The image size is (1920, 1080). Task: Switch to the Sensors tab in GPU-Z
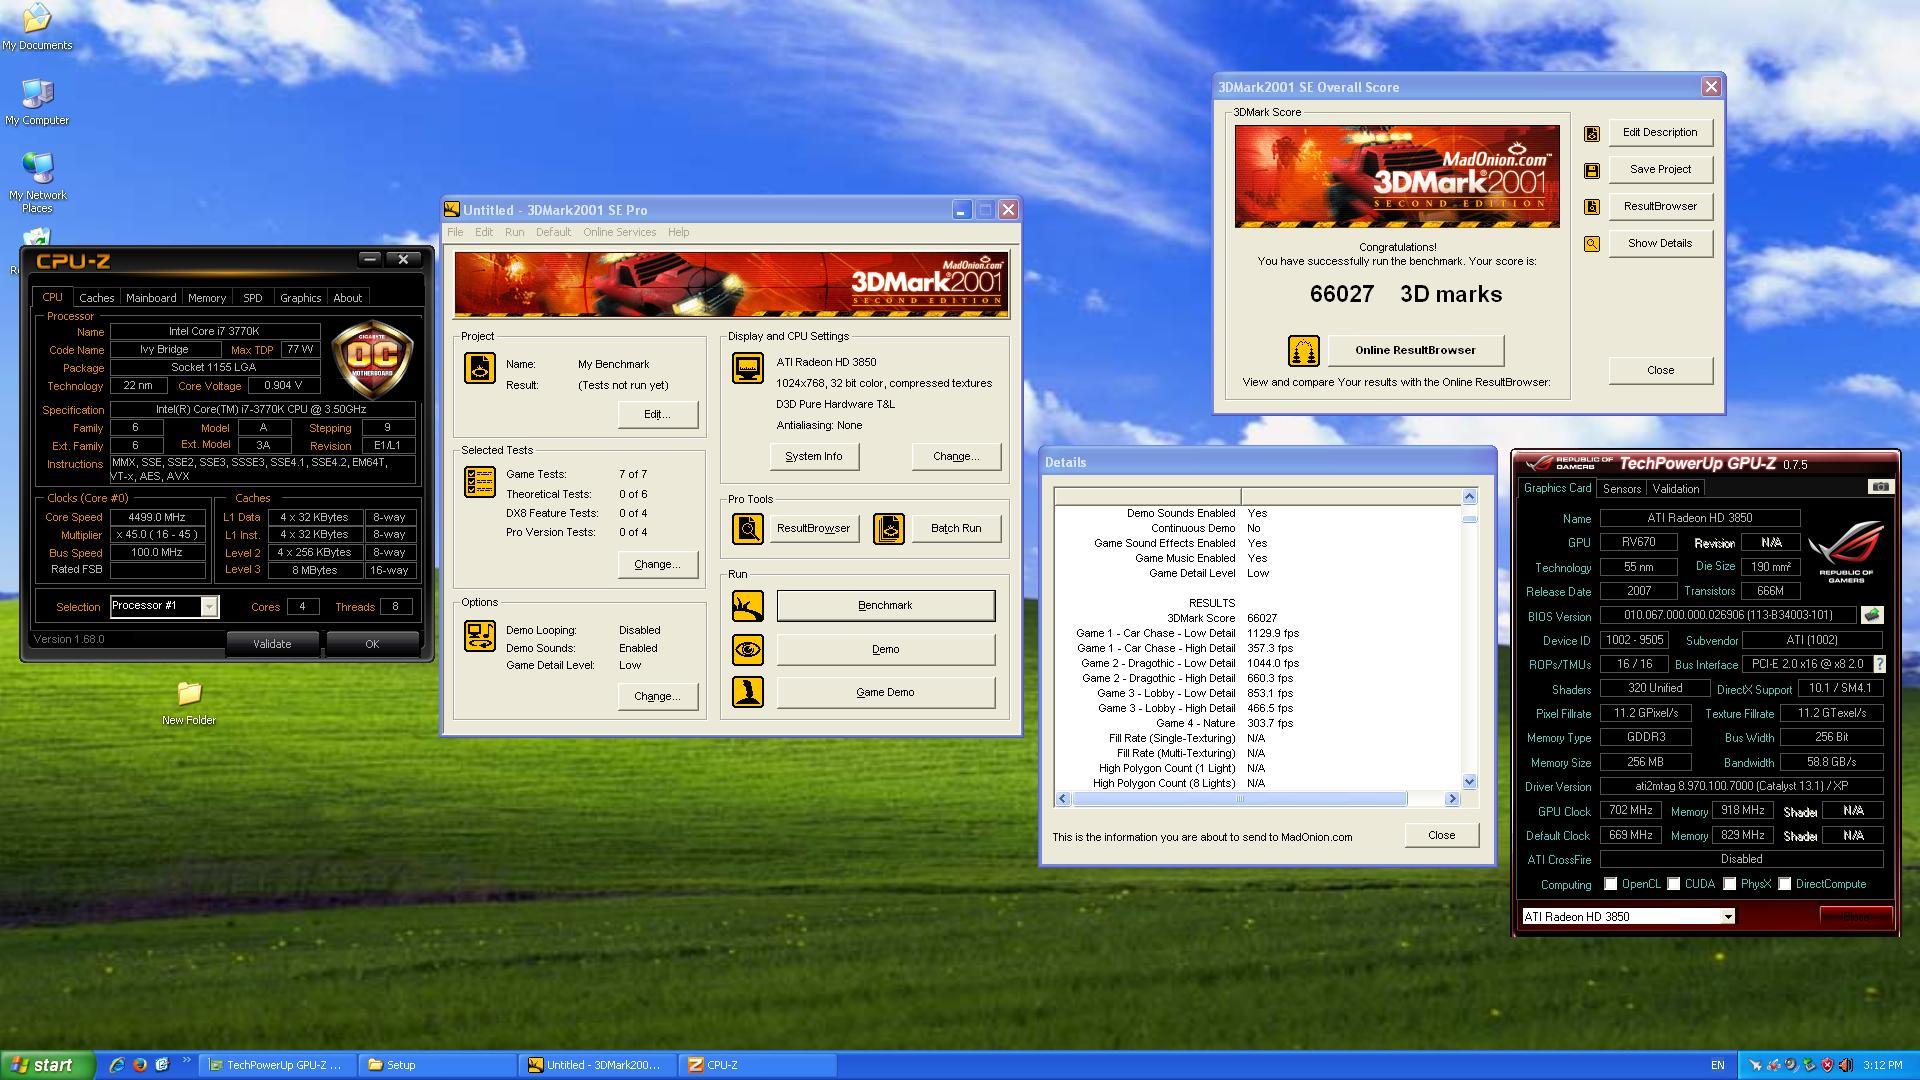coord(1622,489)
